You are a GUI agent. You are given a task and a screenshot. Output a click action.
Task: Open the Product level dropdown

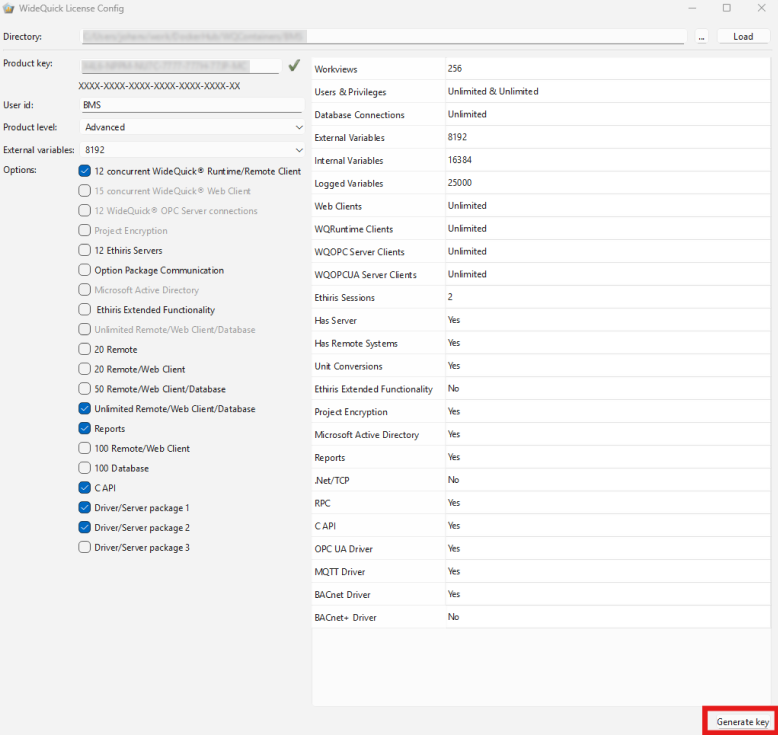pyautogui.click(x=192, y=127)
